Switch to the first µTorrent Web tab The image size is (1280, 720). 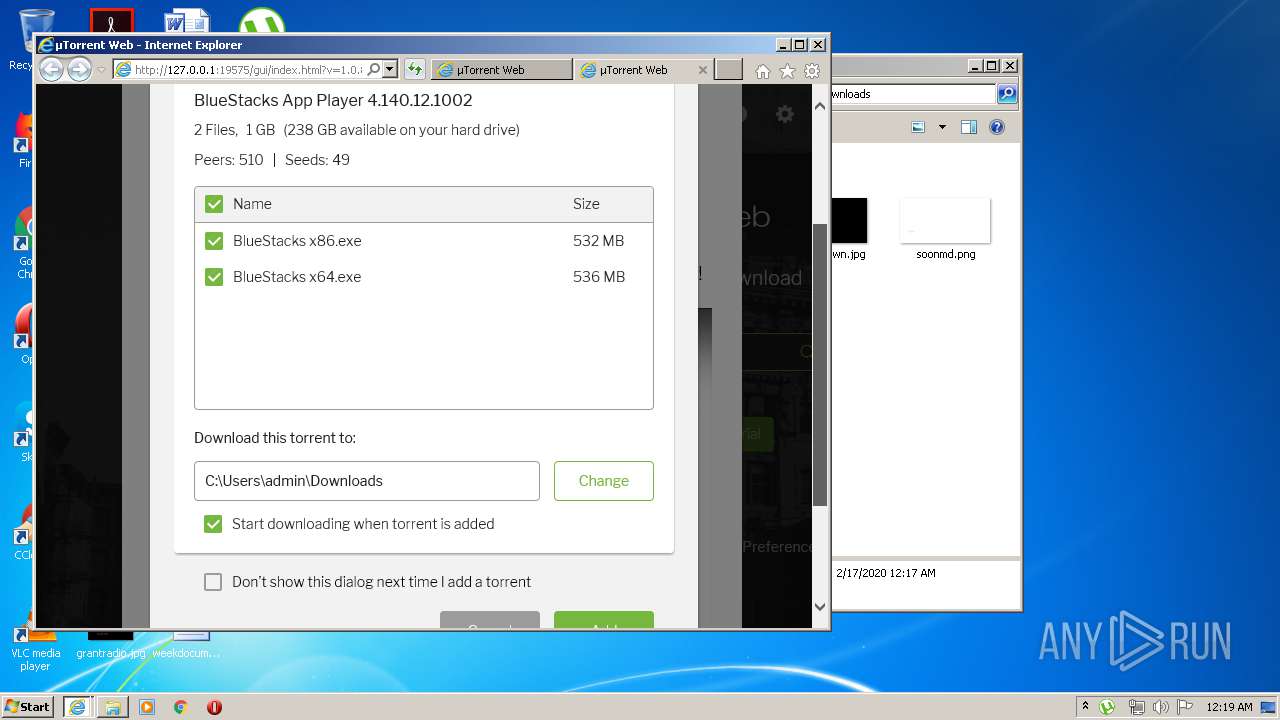[x=501, y=70]
